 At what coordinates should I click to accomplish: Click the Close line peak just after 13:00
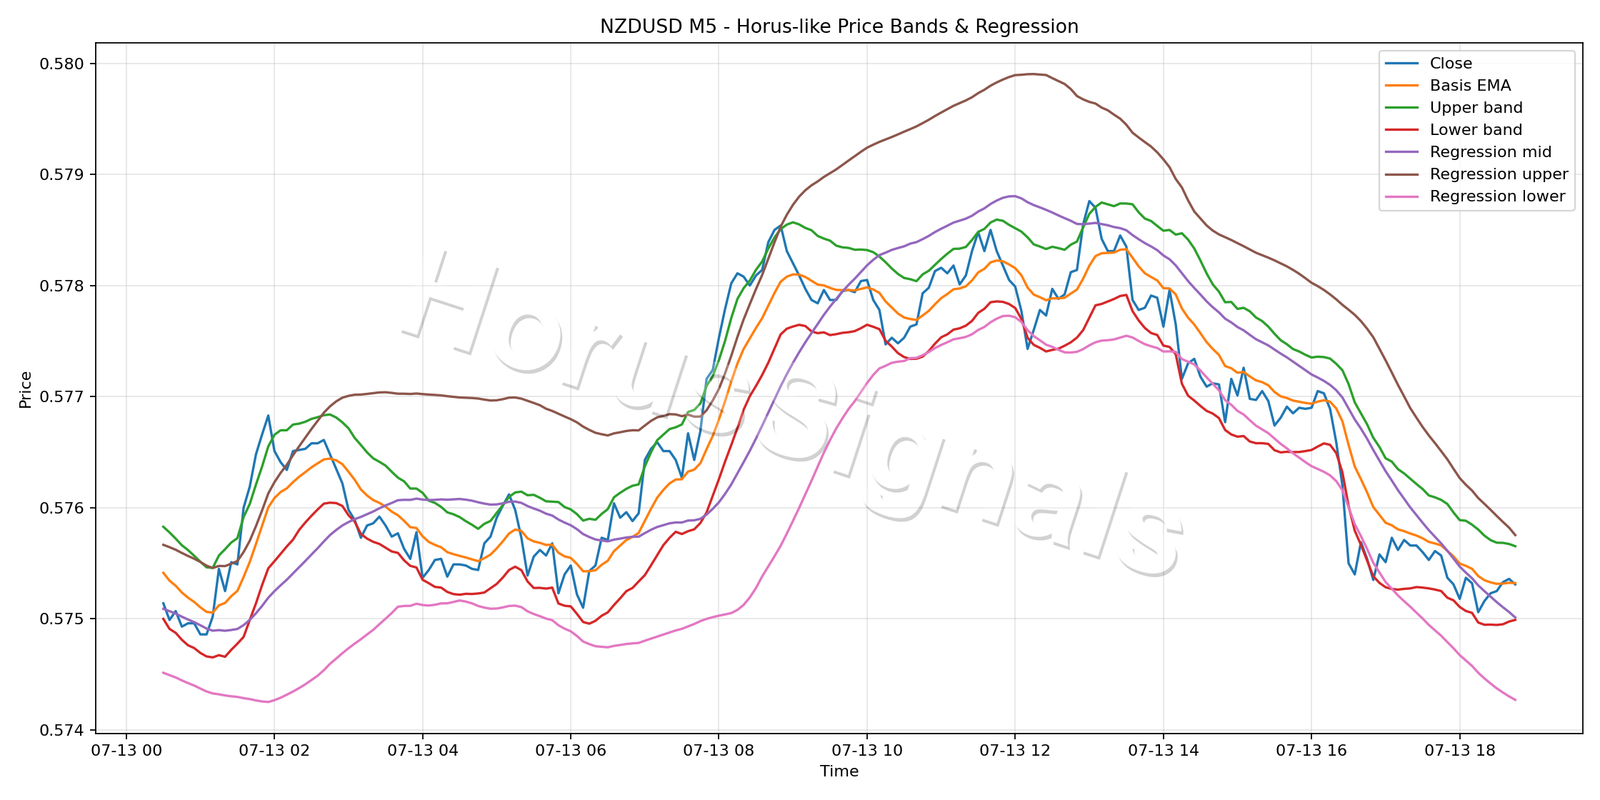[x=1089, y=201]
